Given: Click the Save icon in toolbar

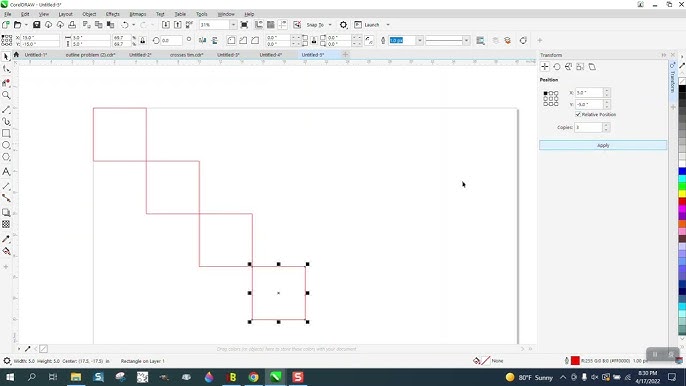Looking at the screenshot, I should pos(37,25).
